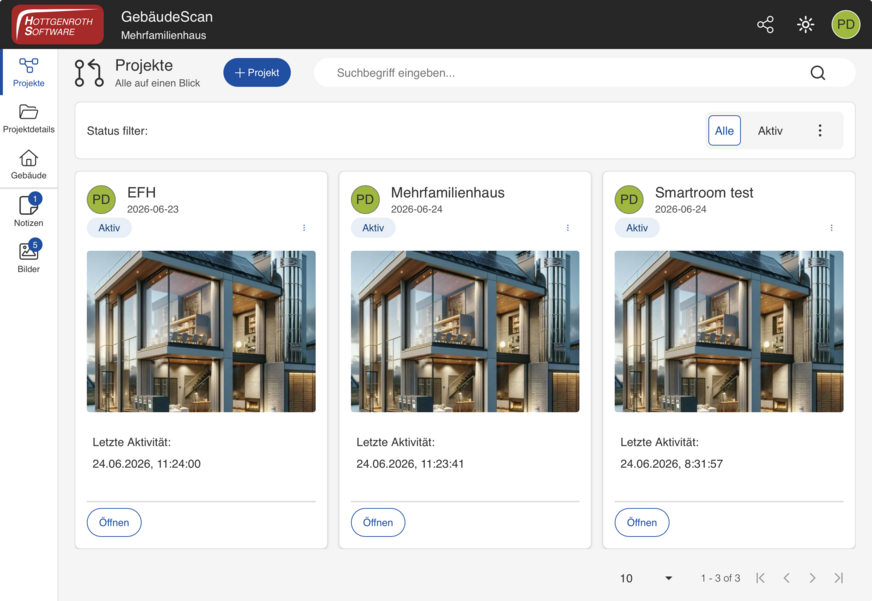Image resolution: width=872 pixels, height=601 pixels.
Task: Toggle light theme with sun icon
Action: (x=805, y=24)
